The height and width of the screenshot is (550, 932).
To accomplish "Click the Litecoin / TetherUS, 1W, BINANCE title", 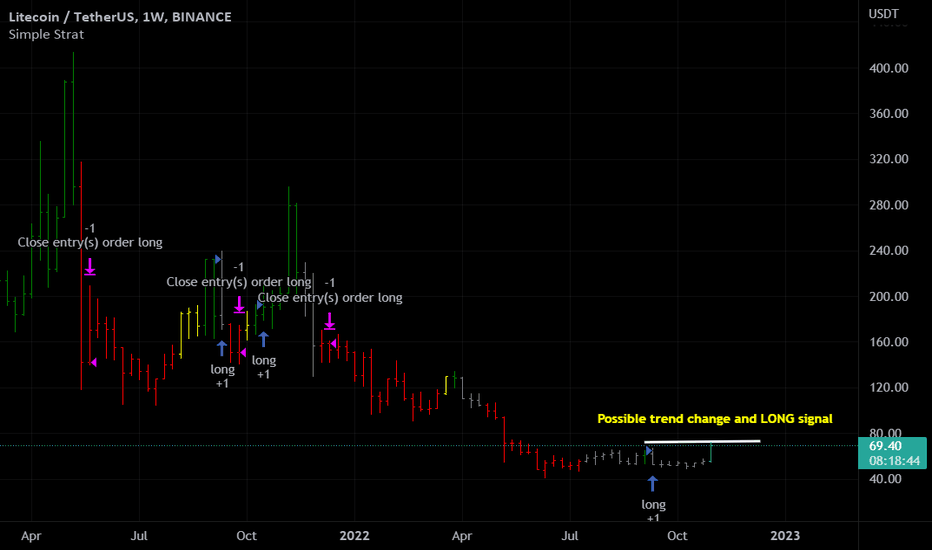I will point(120,17).
